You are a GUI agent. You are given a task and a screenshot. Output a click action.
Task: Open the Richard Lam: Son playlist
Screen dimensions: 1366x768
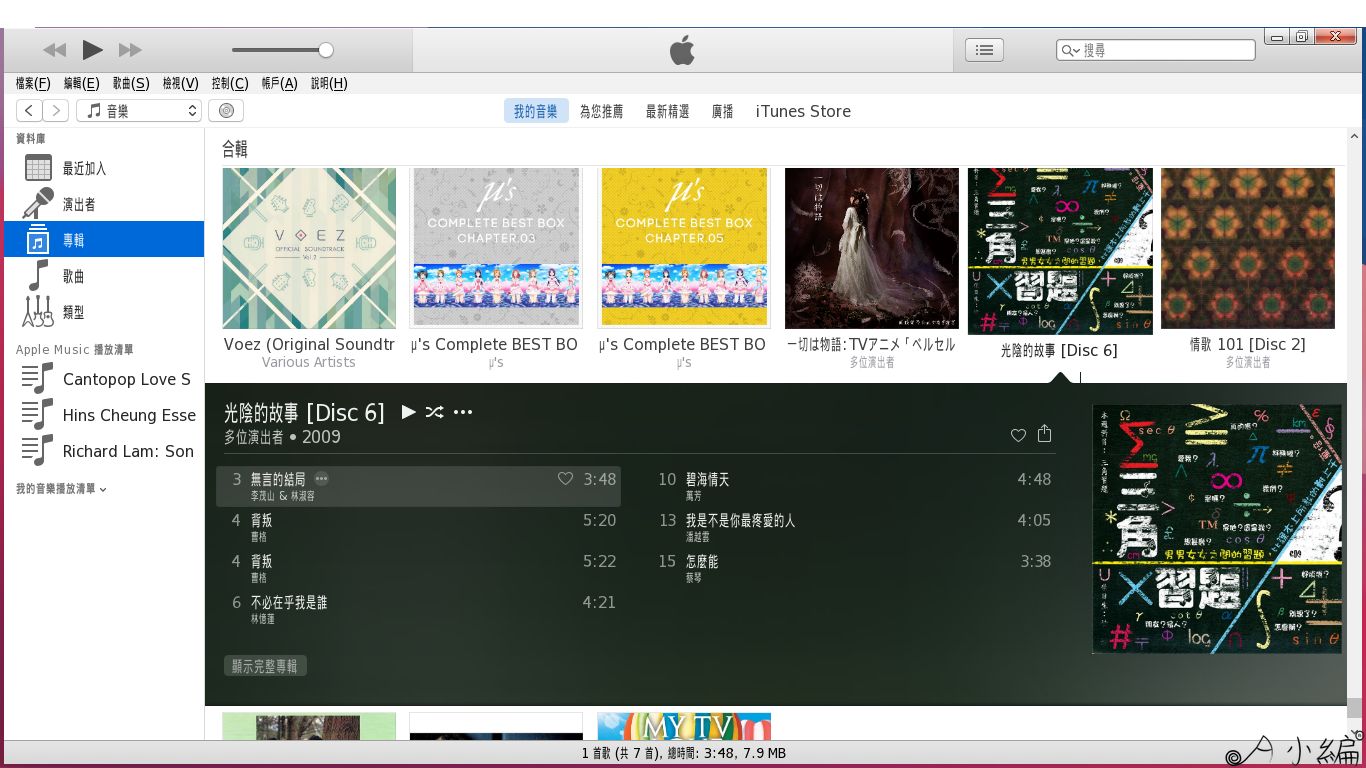[x=104, y=451]
